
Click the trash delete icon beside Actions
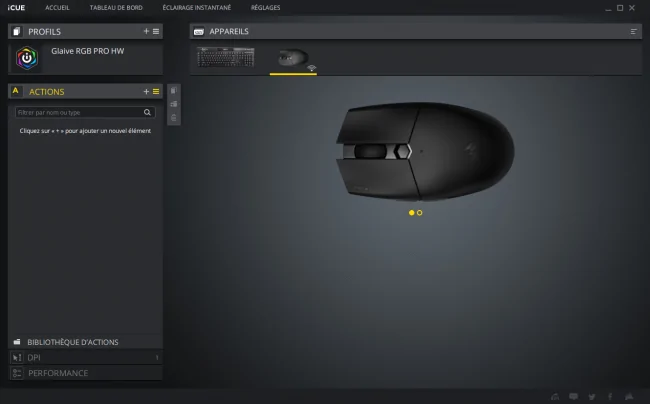[x=174, y=118]
